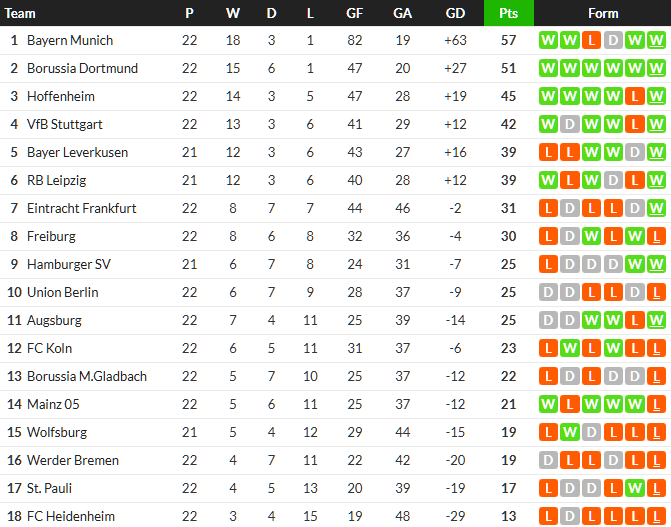Click FC Heidenheim's grey D form badge

tap(569, 517)
